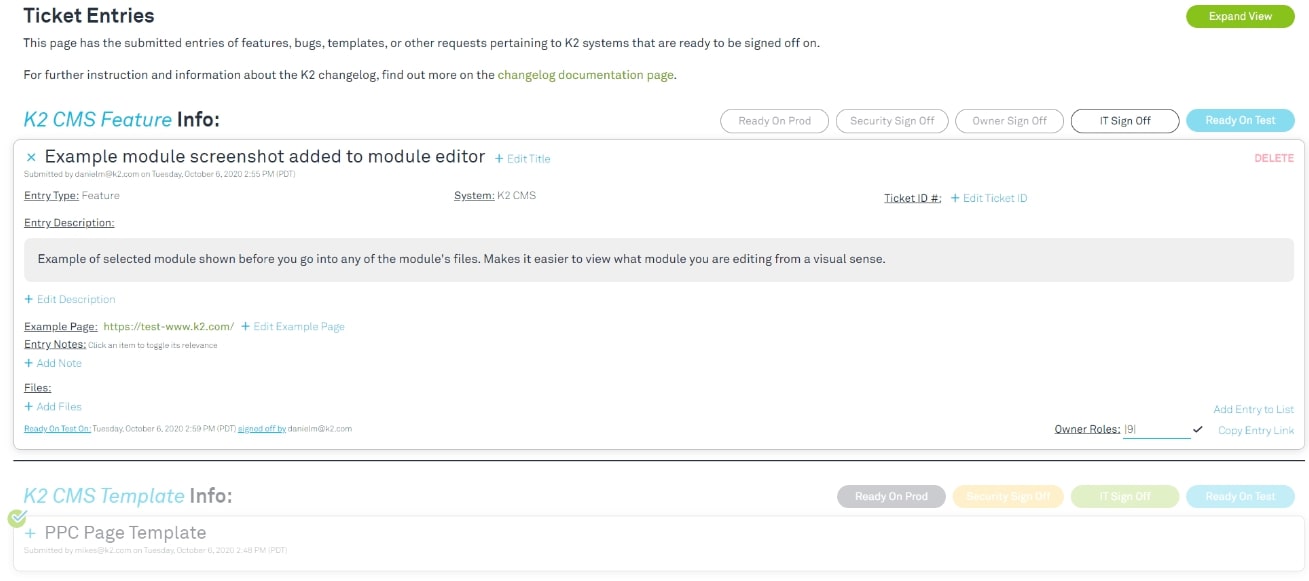The height and width of the screenshot is (581, 1309).
Task: Click into the Owner Roles input field
Action: coord(1156,430)
